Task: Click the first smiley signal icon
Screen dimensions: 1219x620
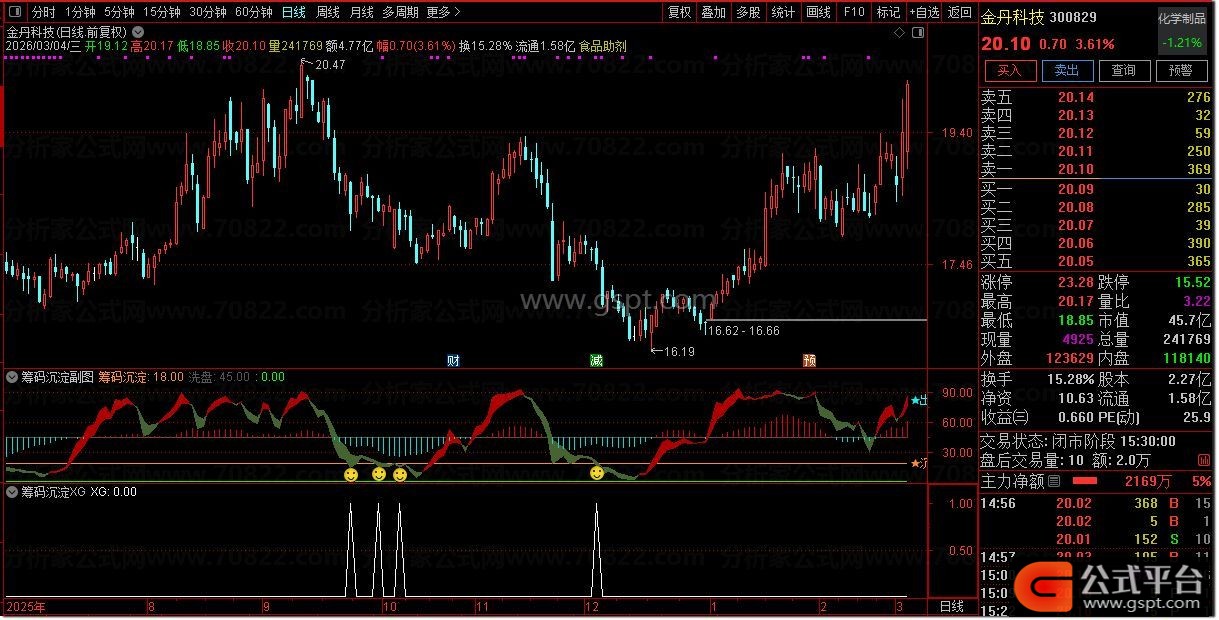Action: [x=351, y=474]
